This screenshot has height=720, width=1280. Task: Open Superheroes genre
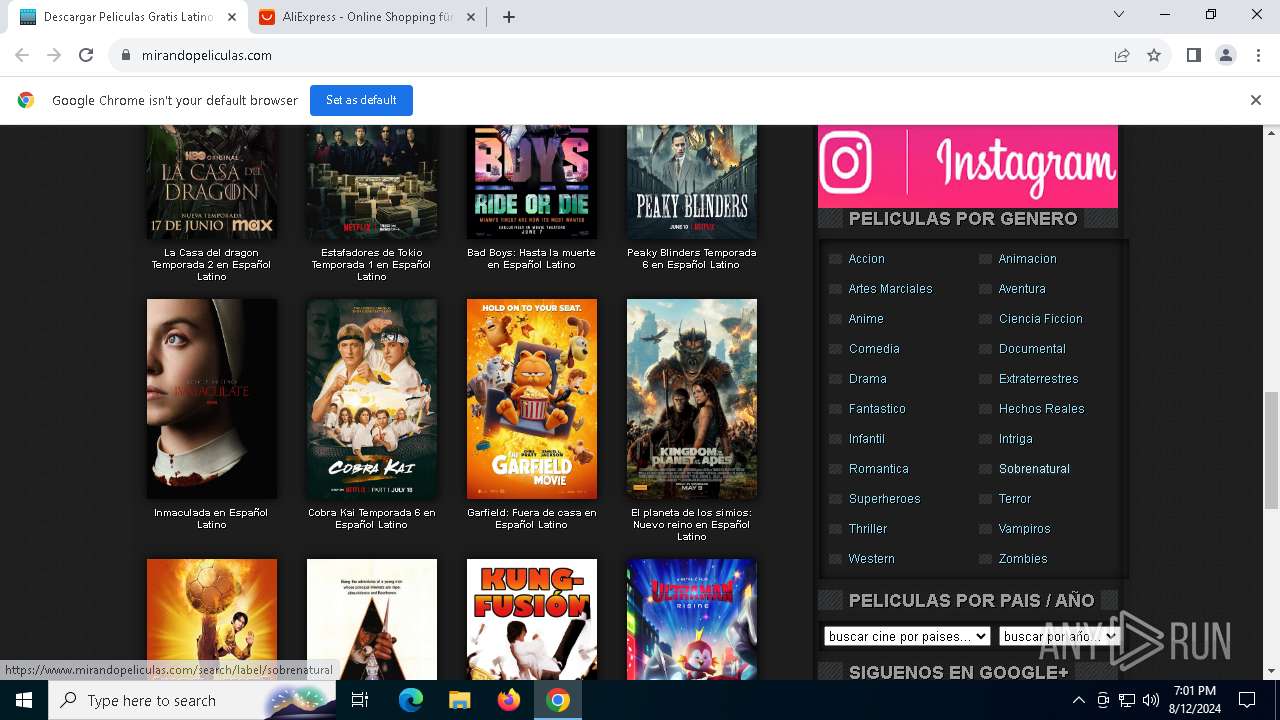884,499
